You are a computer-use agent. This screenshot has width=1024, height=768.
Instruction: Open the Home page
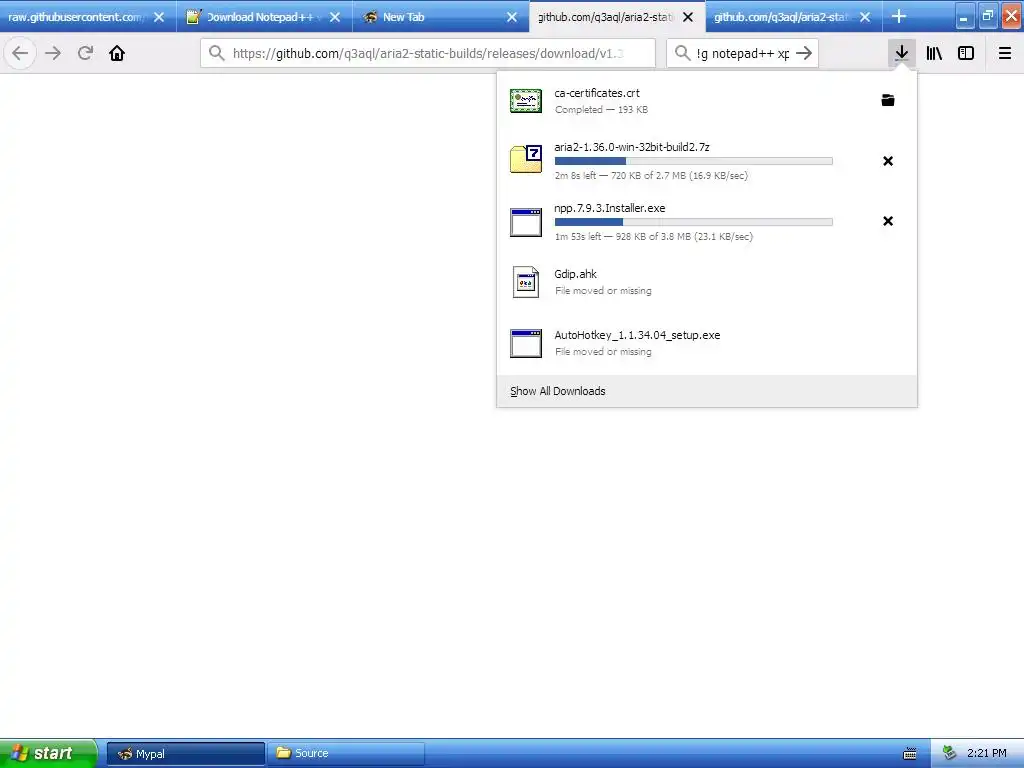coord(117,53)
